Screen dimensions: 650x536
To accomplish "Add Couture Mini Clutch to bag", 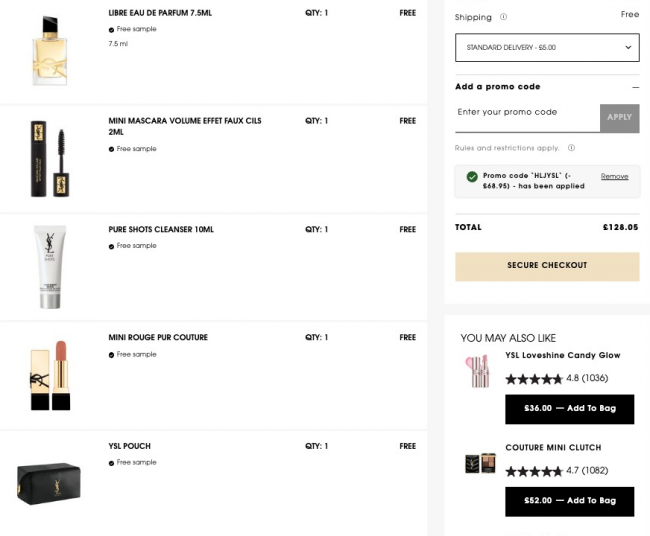I will [x=569, y=501].
